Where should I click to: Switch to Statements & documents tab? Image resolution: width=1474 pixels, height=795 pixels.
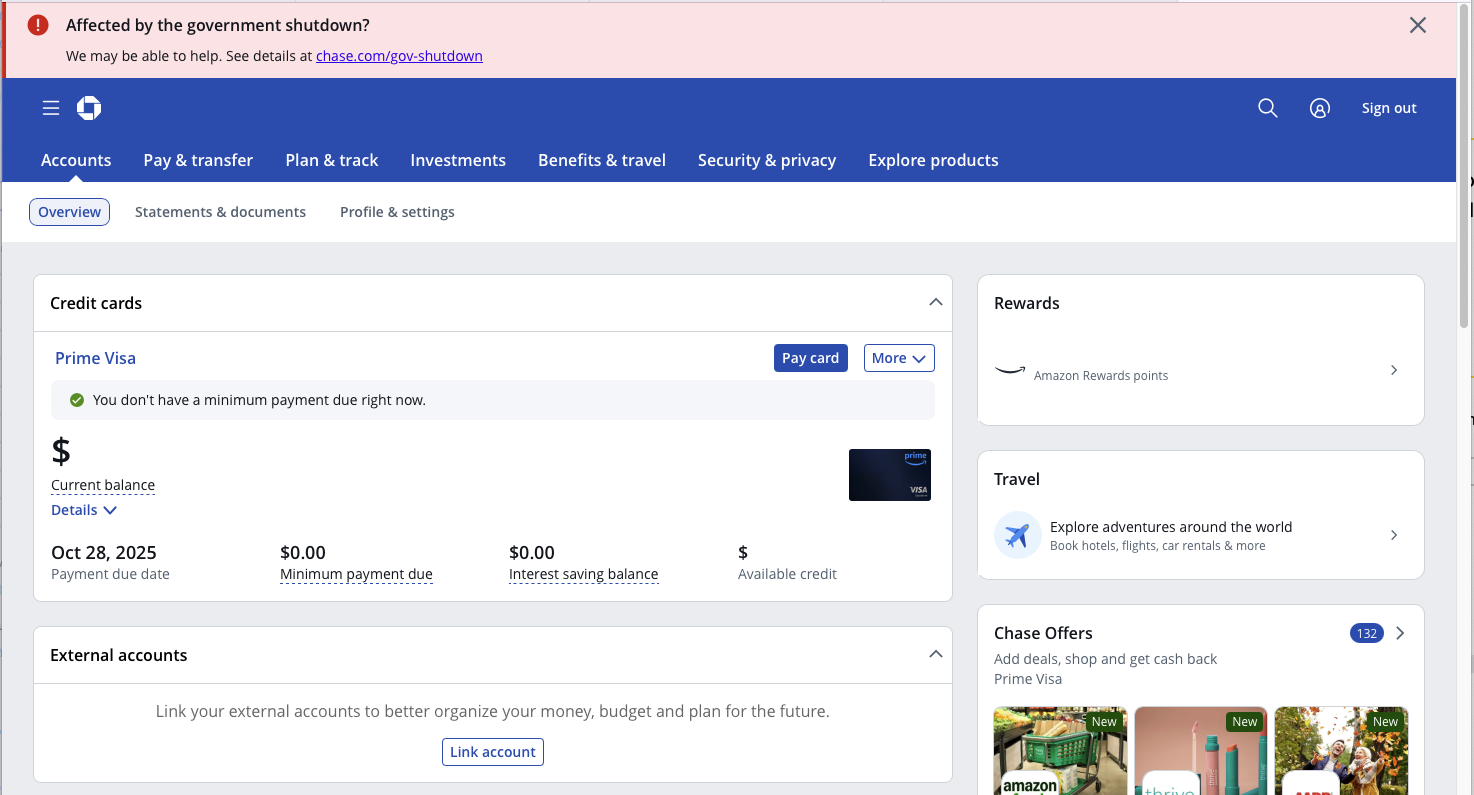tap(220, 211)
